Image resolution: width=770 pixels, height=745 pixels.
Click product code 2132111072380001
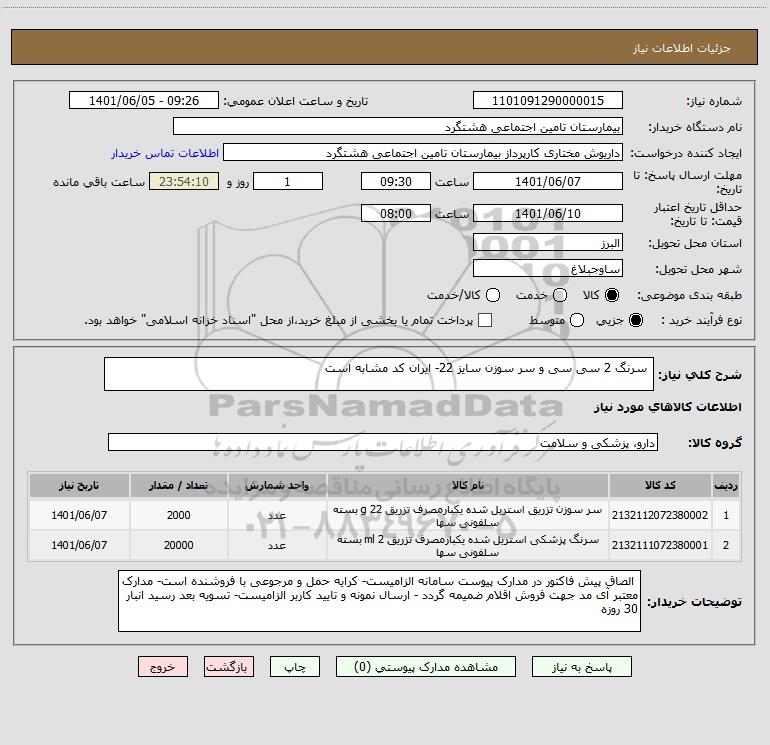coord(660,545)
